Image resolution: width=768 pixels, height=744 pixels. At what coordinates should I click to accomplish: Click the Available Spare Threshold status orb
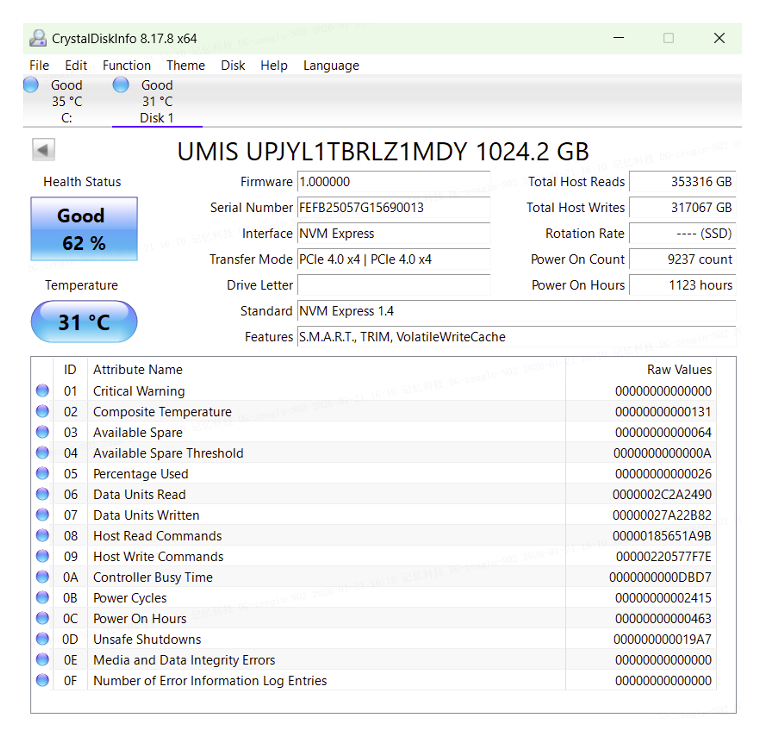click(x=43, y=453)
